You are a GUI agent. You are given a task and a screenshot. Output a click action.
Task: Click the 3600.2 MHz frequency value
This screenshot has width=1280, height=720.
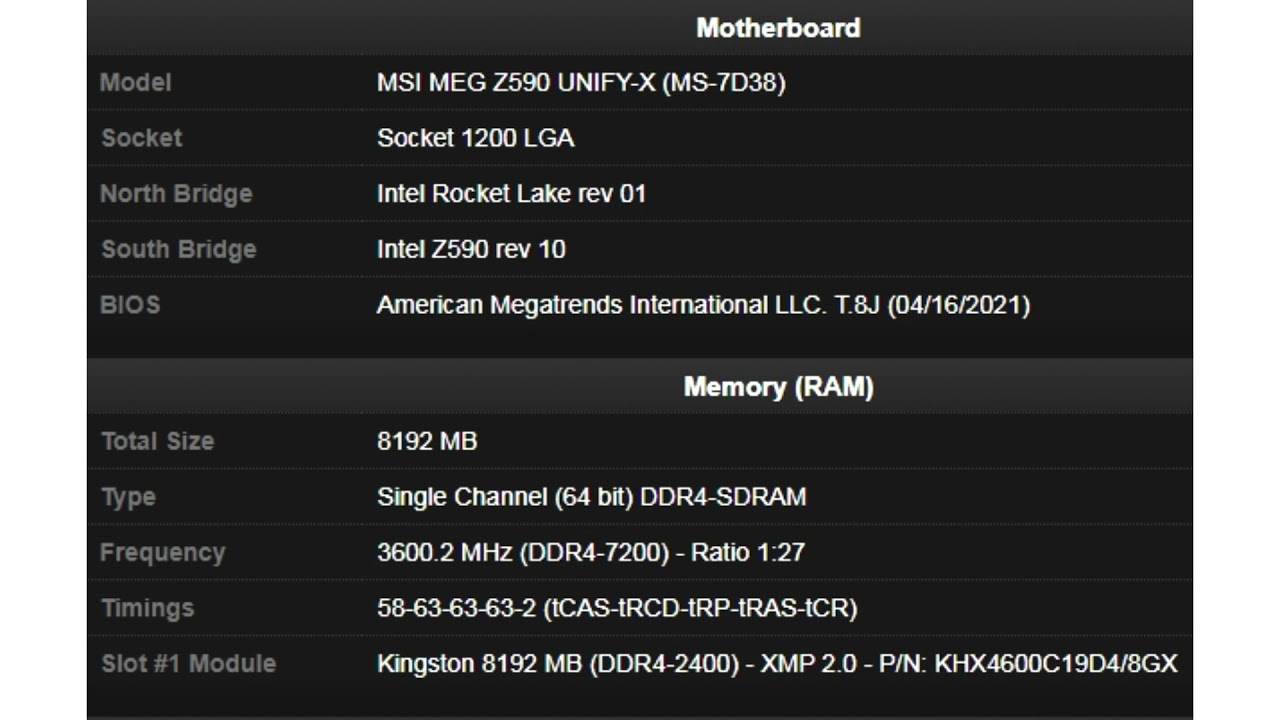point(590,552)
